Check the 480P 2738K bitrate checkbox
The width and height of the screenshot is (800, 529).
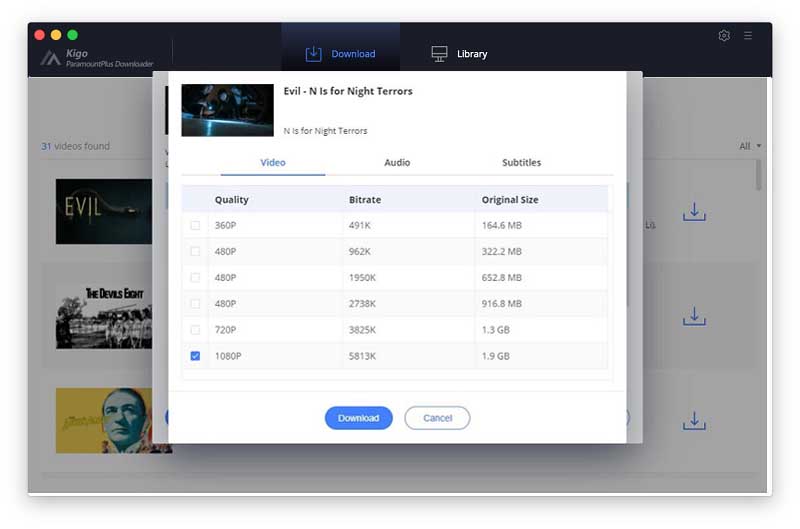pyautogui.click(x=195, y=304)
